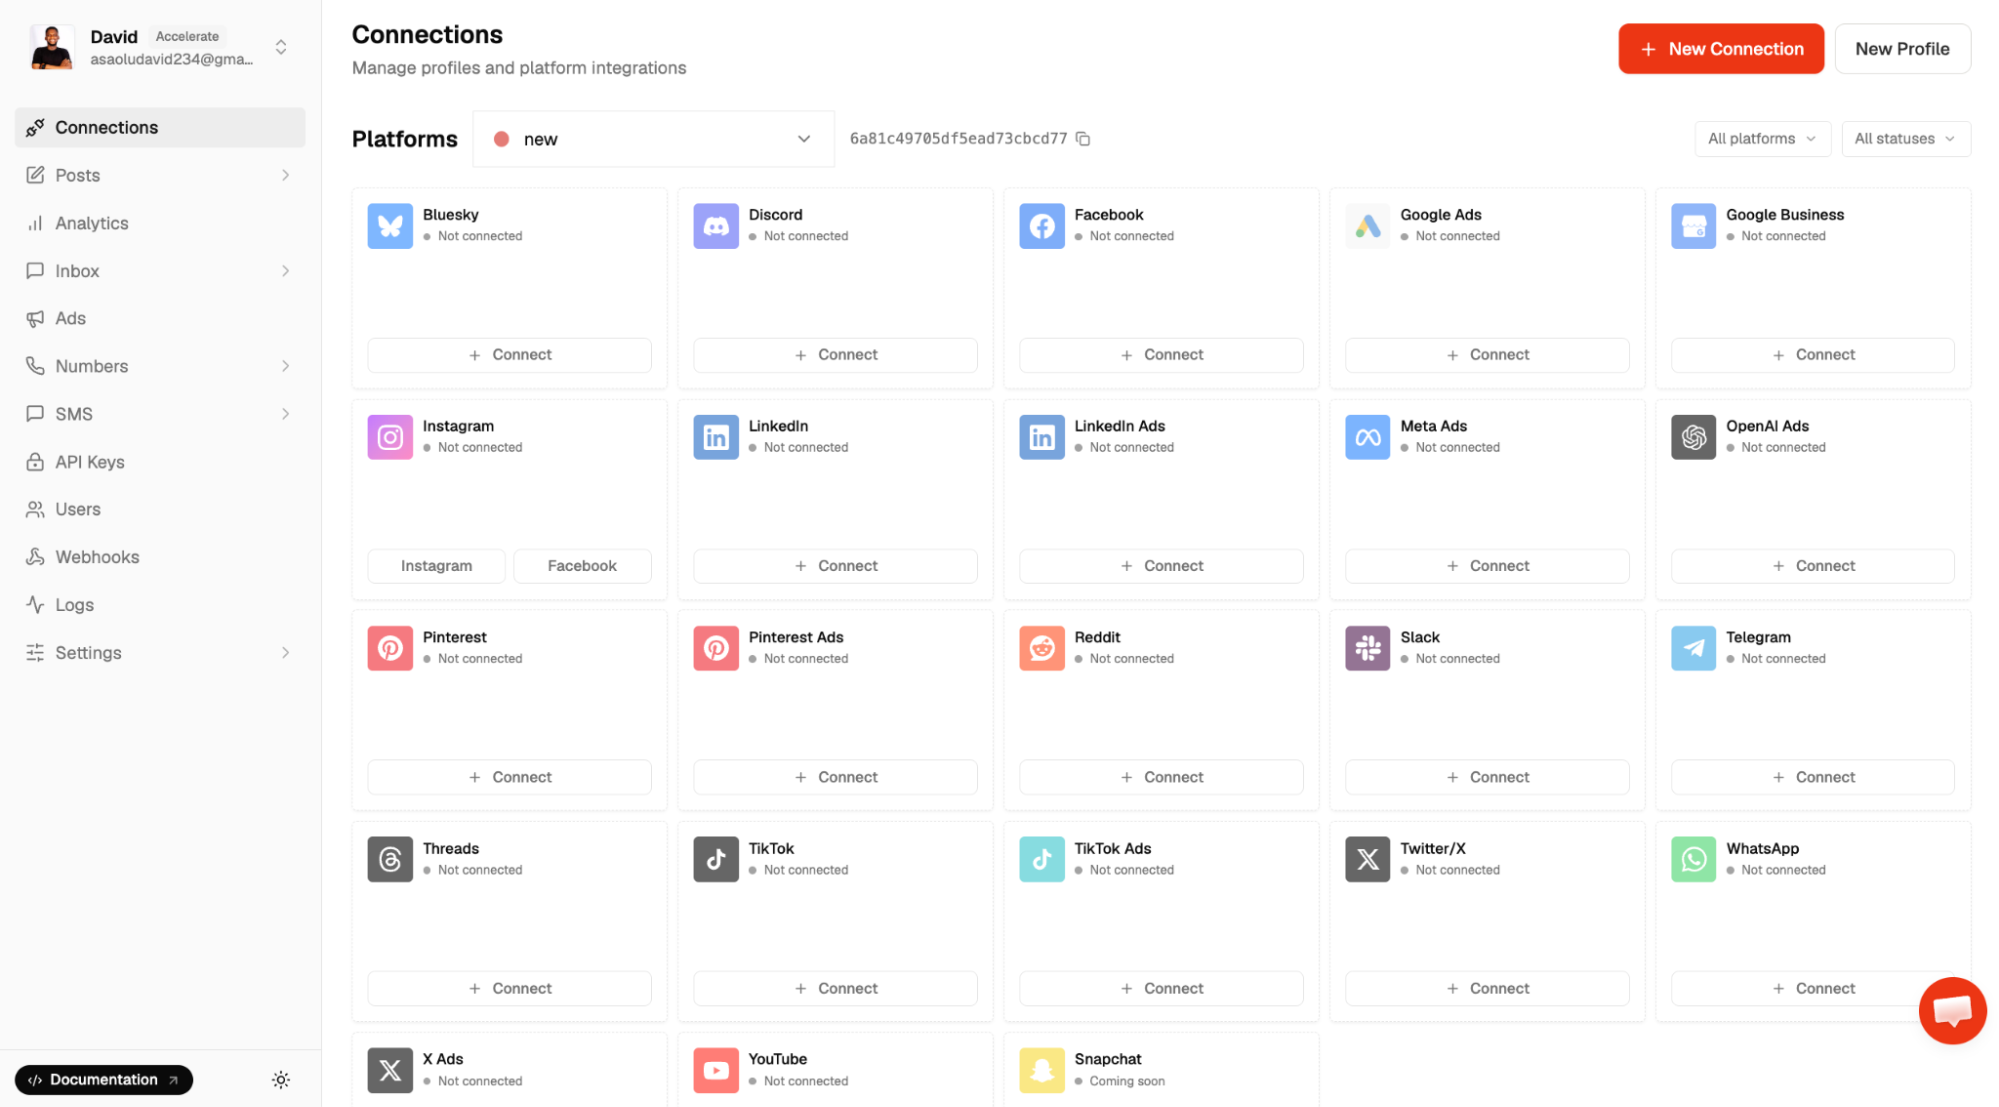Click the Slack platform icon
This screenshot has width=1999, height=1107.
tap(1368, 648)
